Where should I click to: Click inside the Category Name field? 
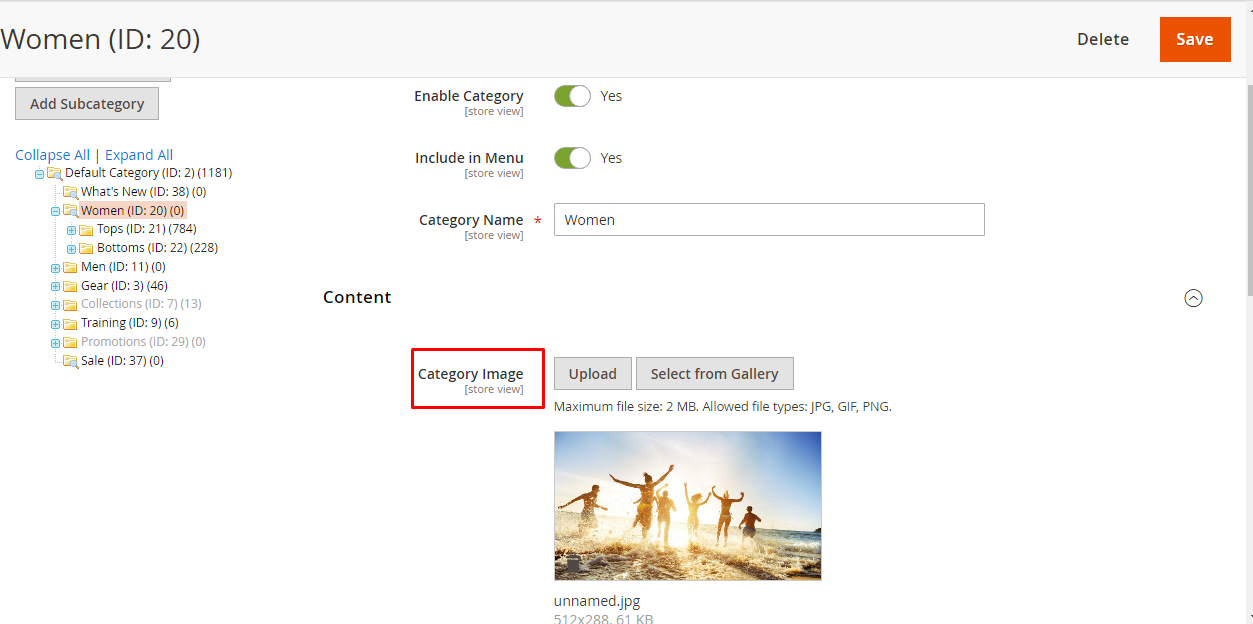(769, 220)
